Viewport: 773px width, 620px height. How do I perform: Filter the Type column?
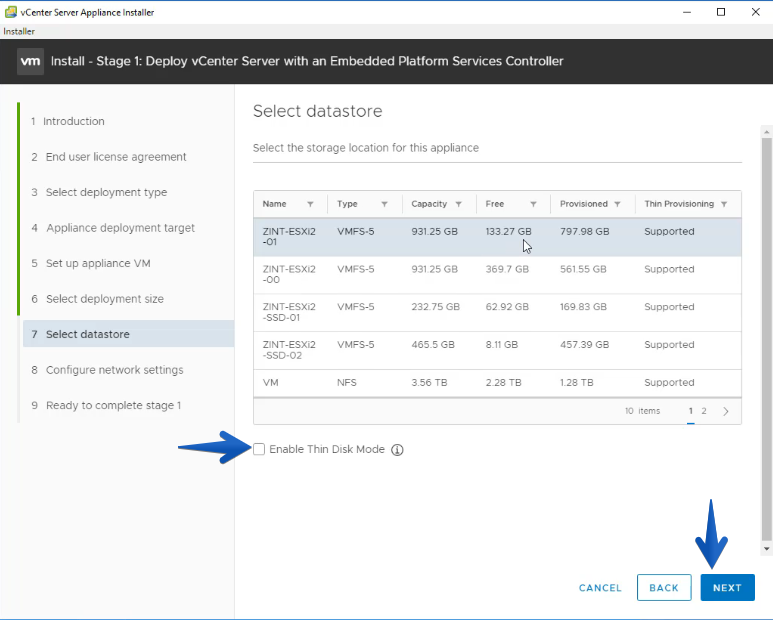[x=384, y=204]
